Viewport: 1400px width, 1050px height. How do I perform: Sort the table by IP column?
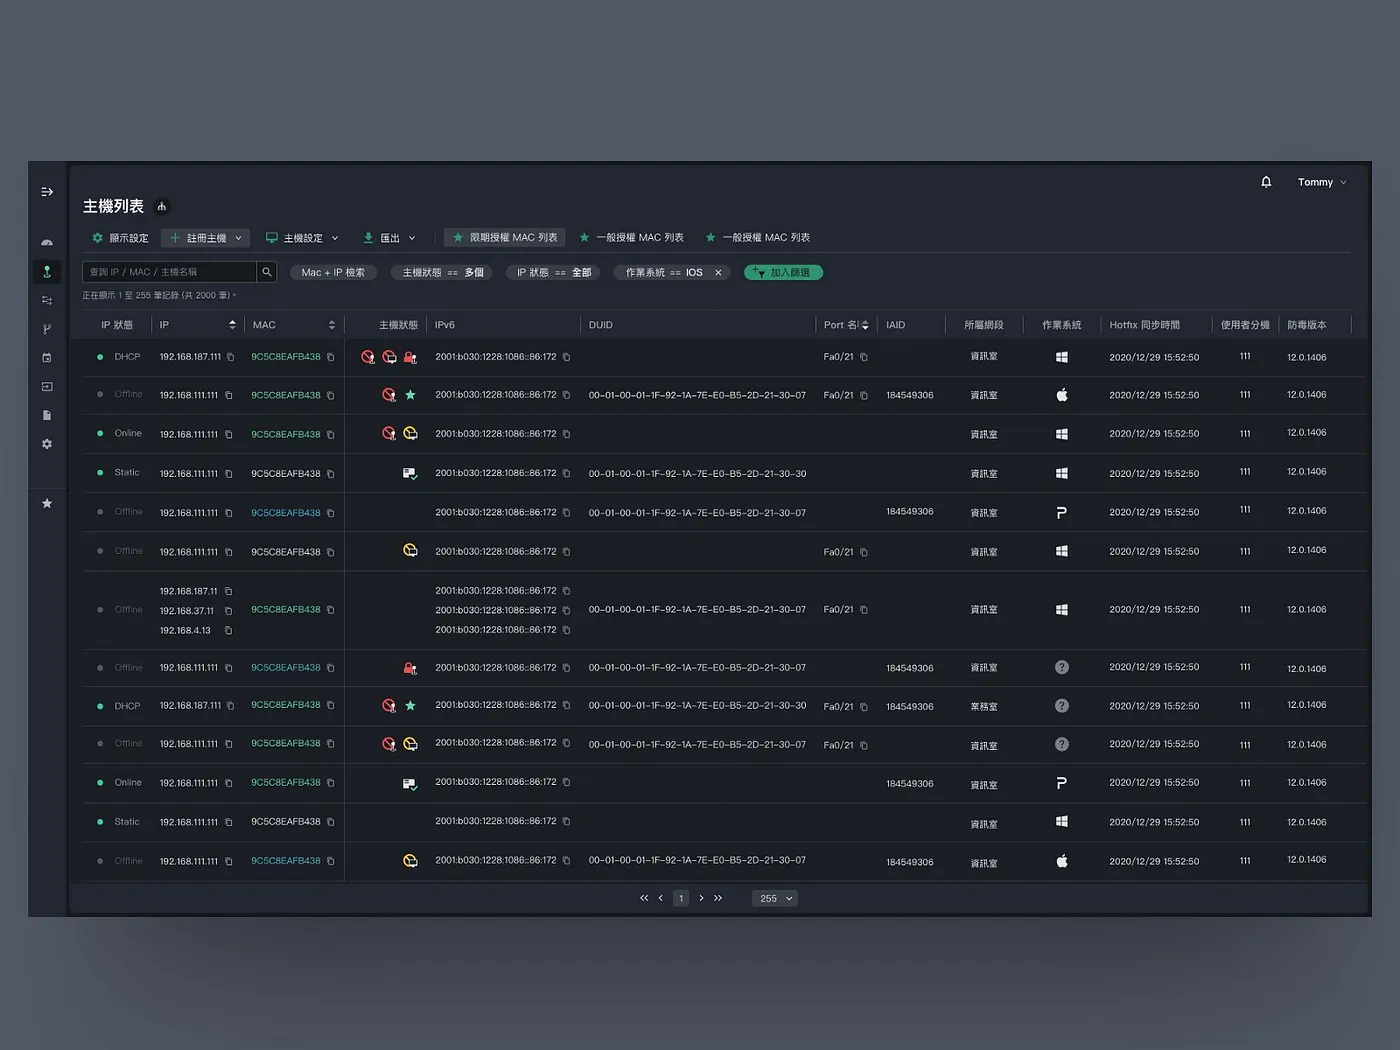(232, 325)
